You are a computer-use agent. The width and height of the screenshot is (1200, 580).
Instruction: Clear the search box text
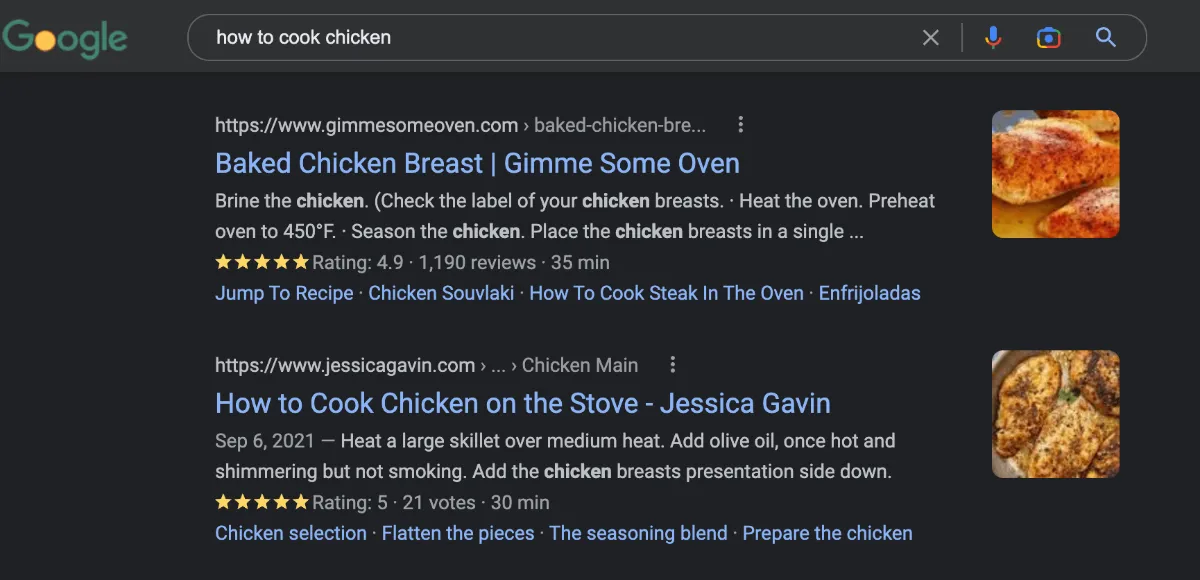pyautogui.click(x=930, y=38)
